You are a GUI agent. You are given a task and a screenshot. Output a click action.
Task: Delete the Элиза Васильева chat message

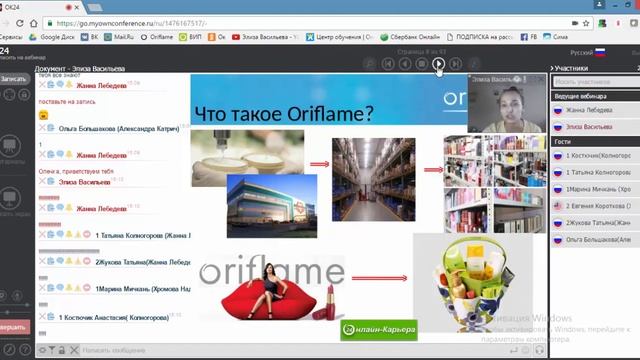(42, 181)
